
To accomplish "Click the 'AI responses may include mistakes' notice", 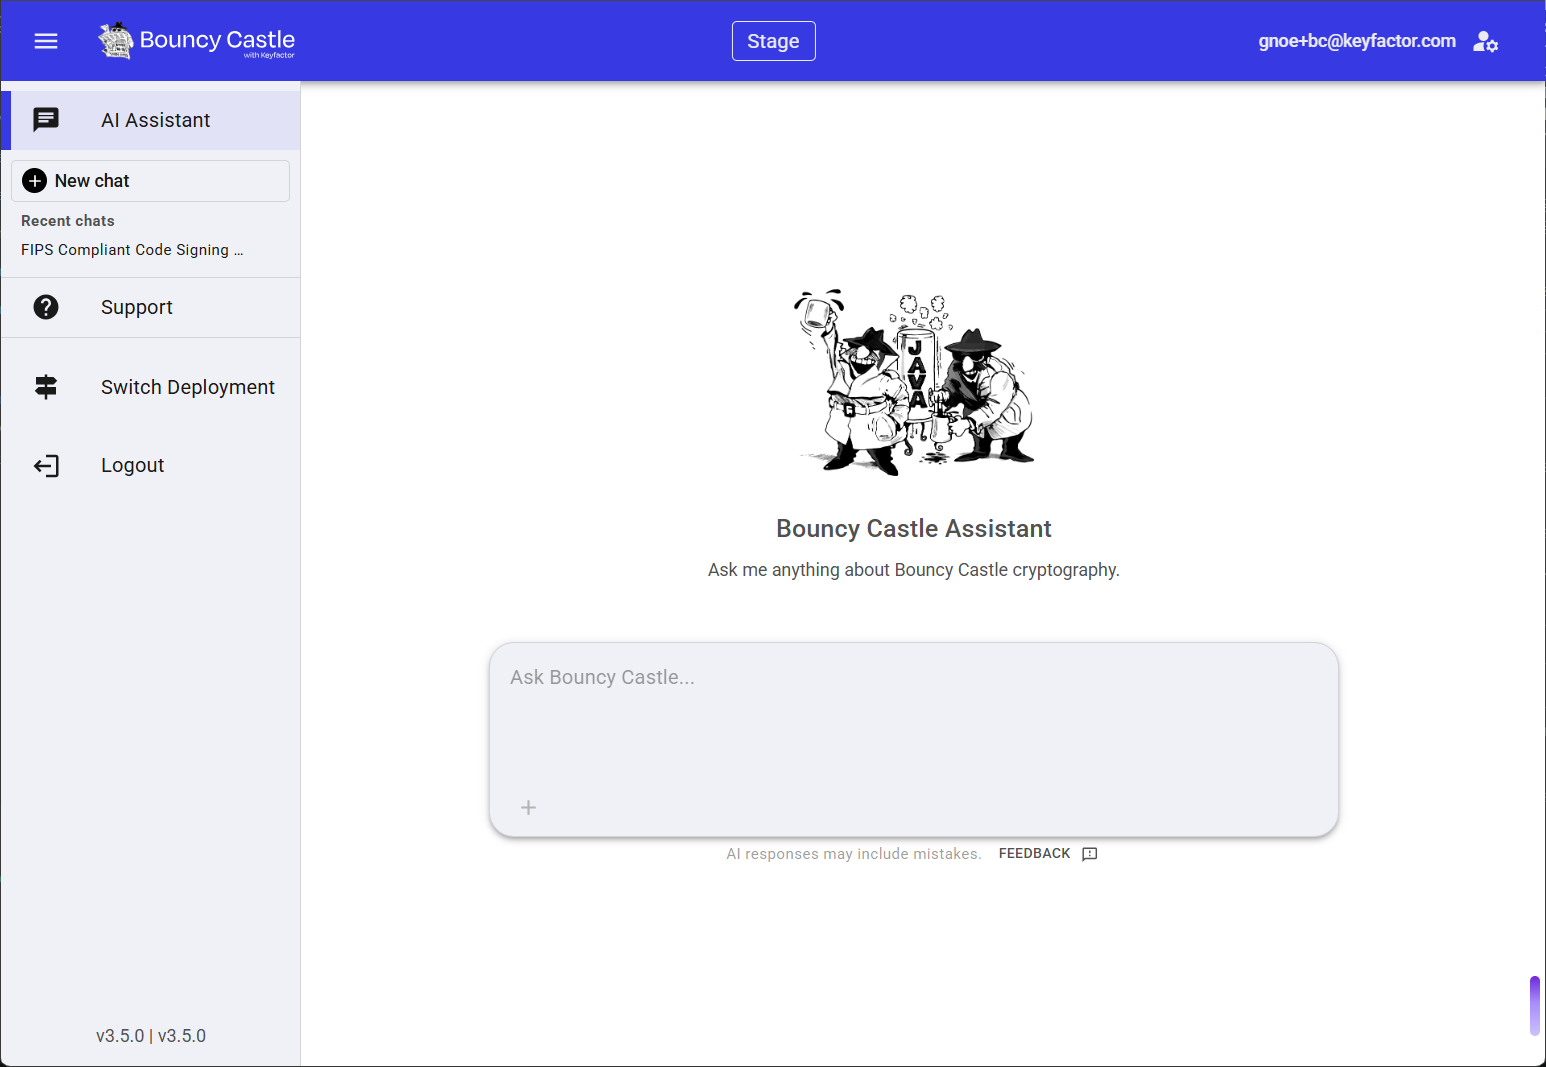I will (x=854, y=854).
